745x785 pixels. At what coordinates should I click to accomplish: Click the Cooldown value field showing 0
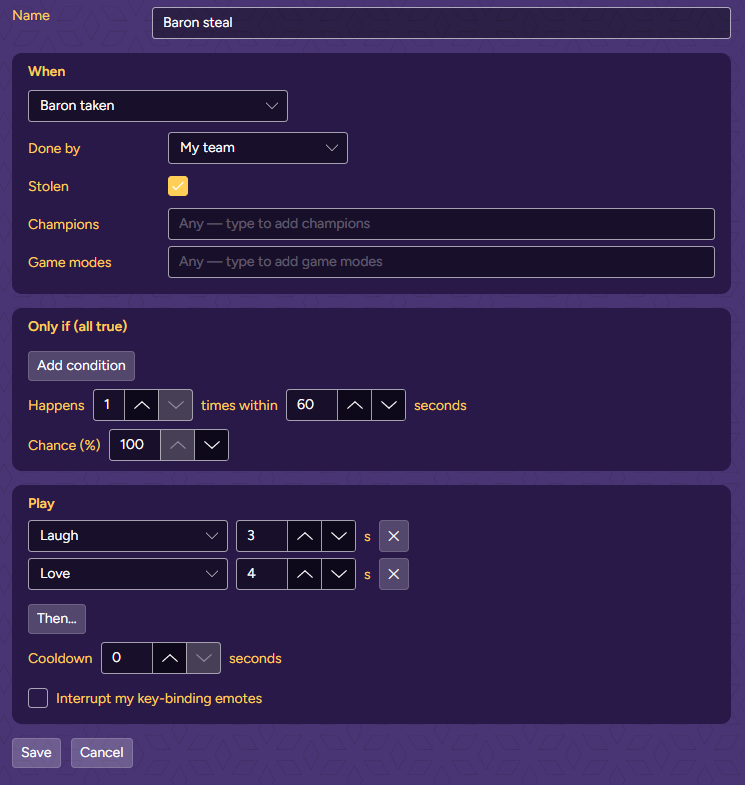127,658
